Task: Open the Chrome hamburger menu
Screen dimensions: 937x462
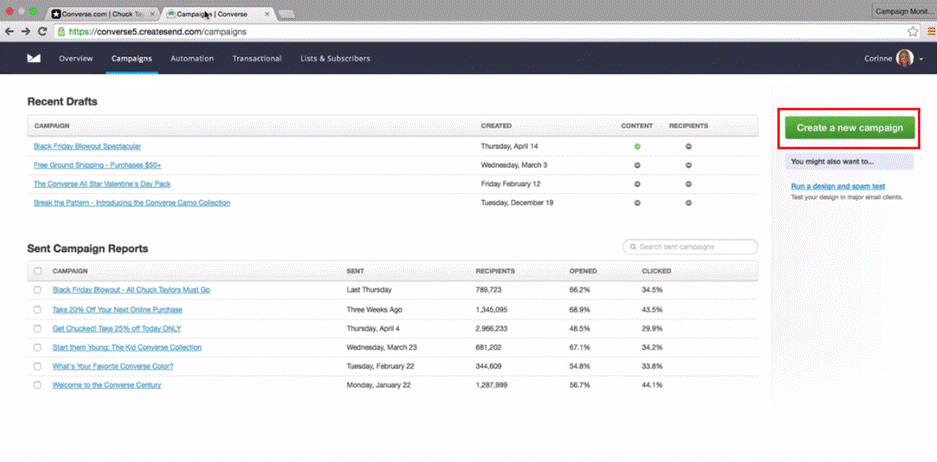Action: 927,32
